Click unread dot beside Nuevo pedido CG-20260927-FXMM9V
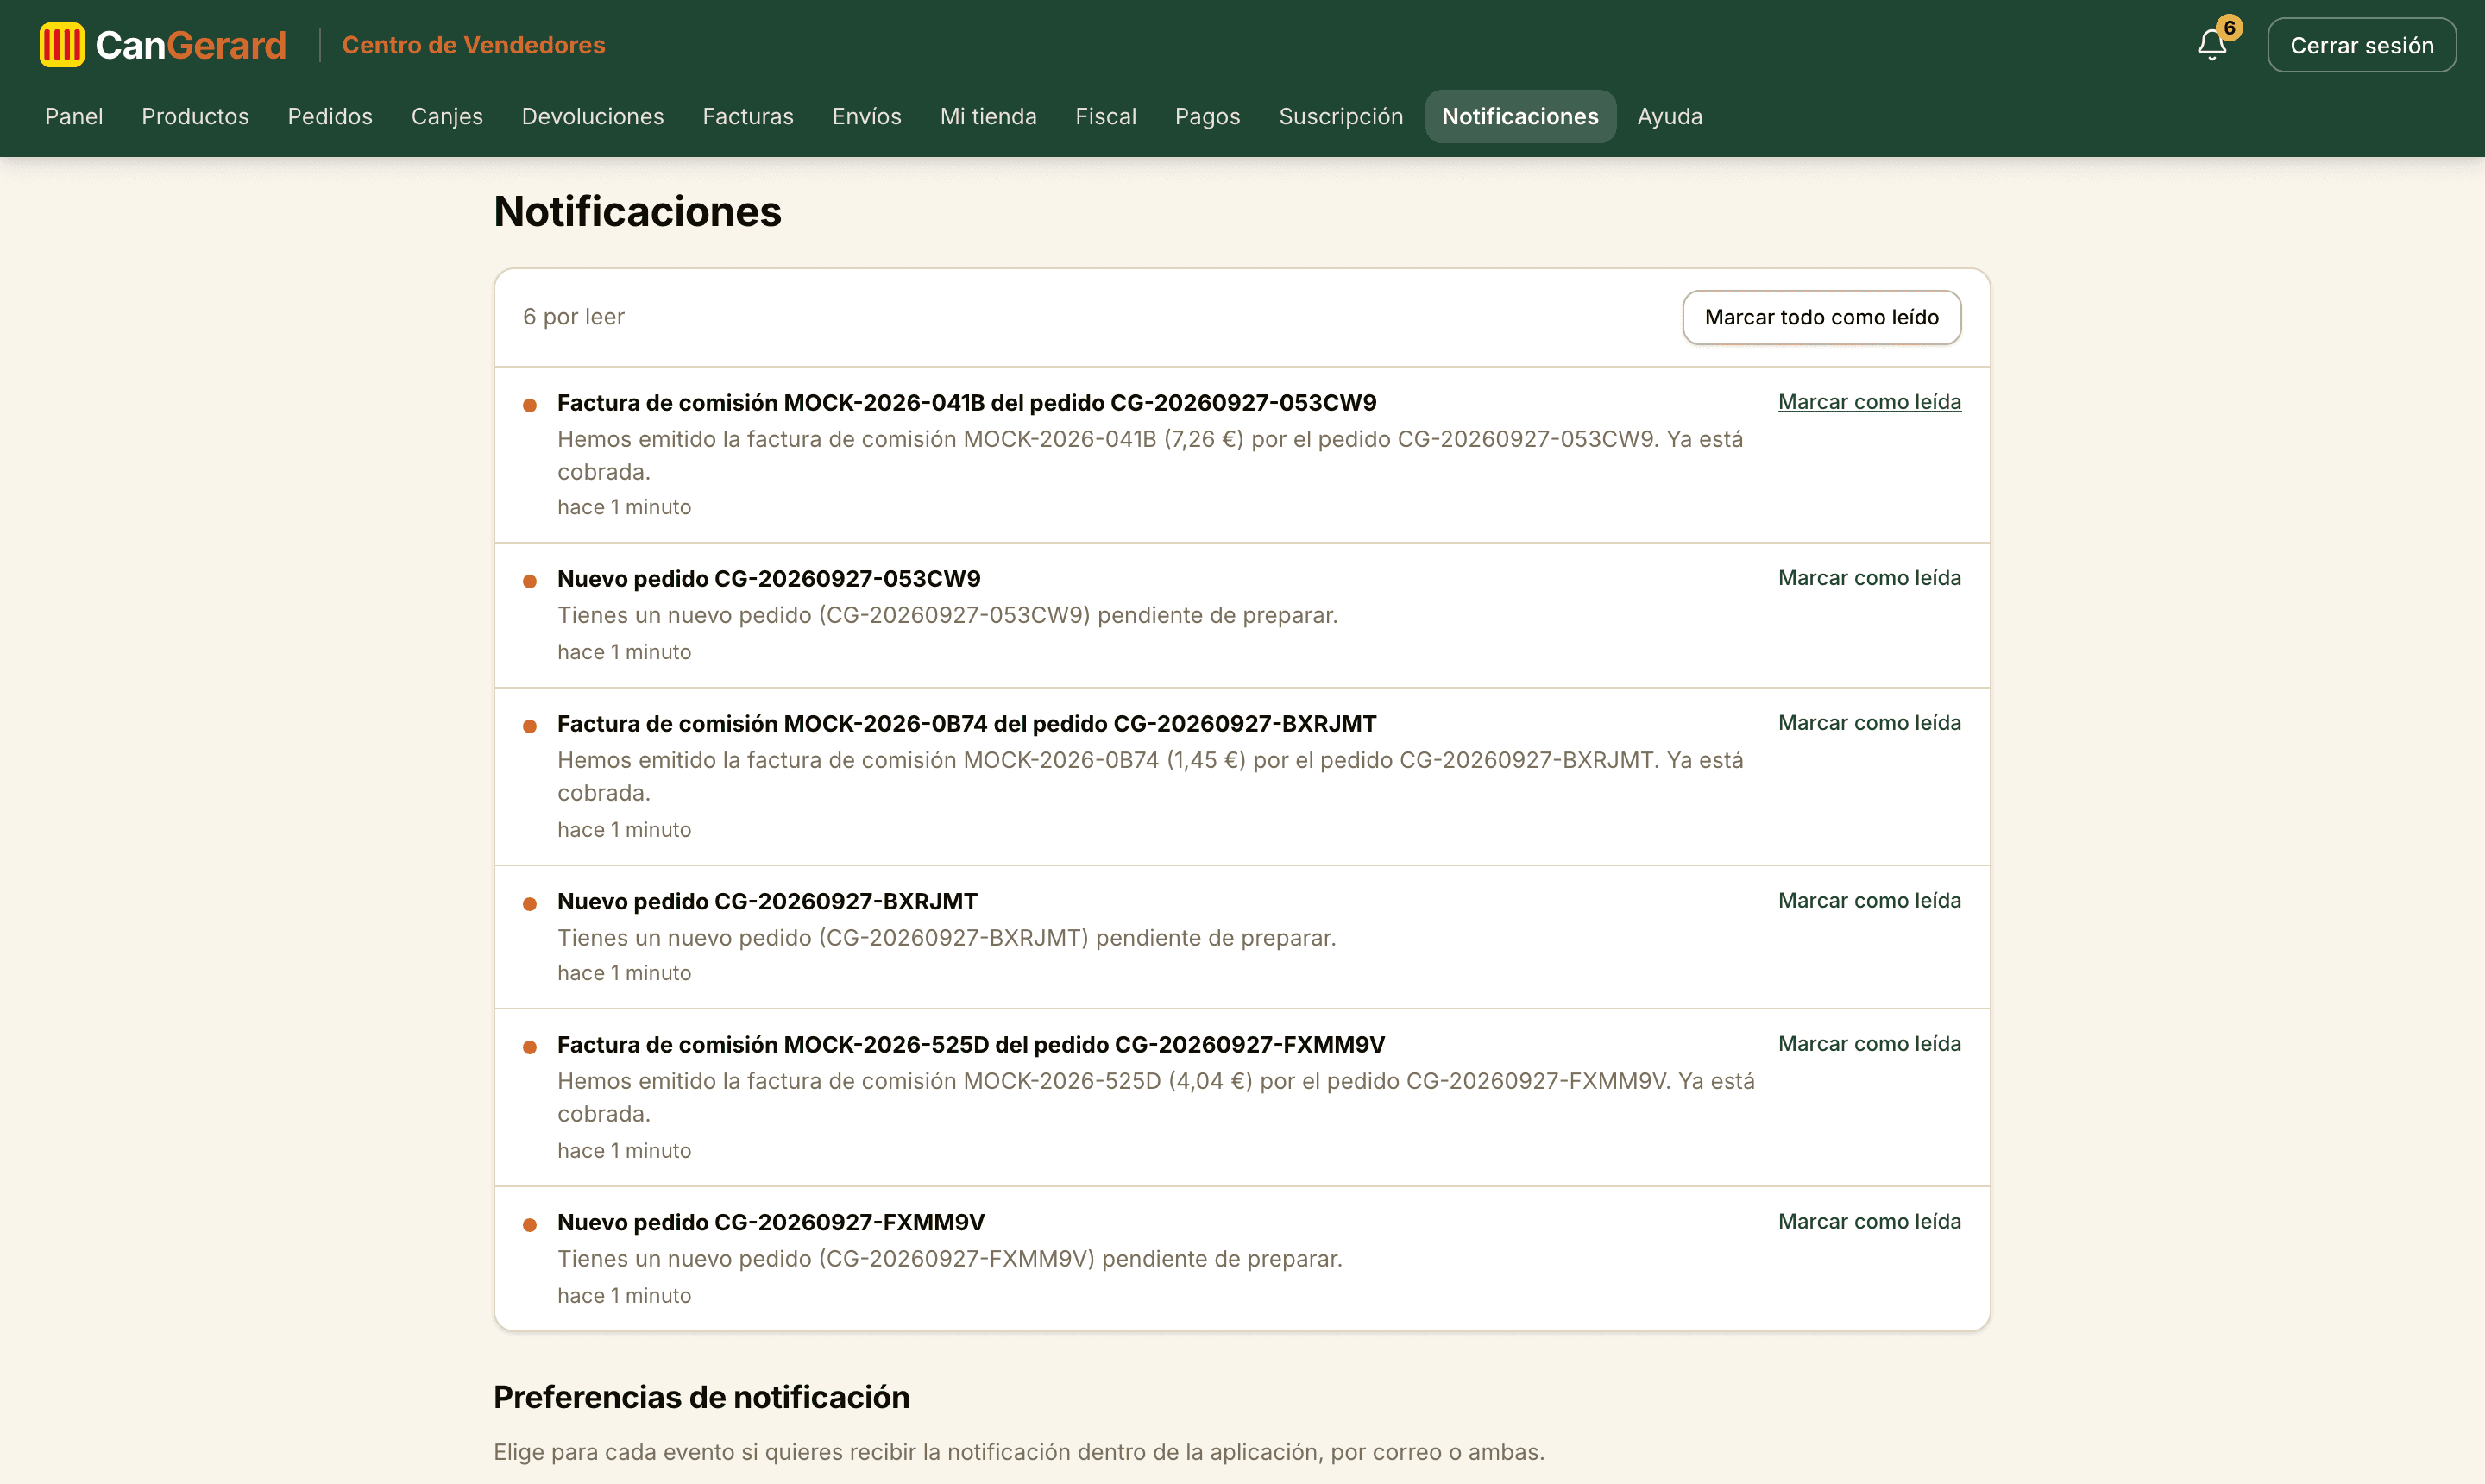The image size is (2485, 1484). (530, 1225)
